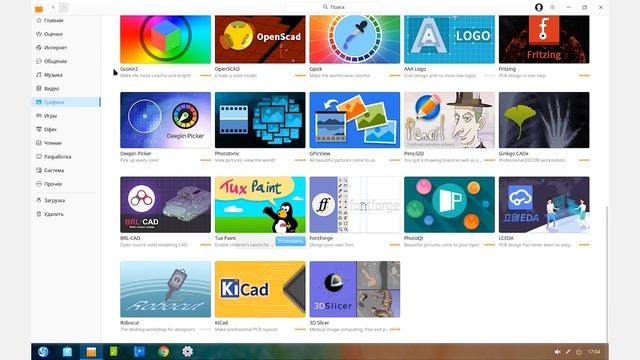Open the LCEDA app thumbnail

click(544, 204)
